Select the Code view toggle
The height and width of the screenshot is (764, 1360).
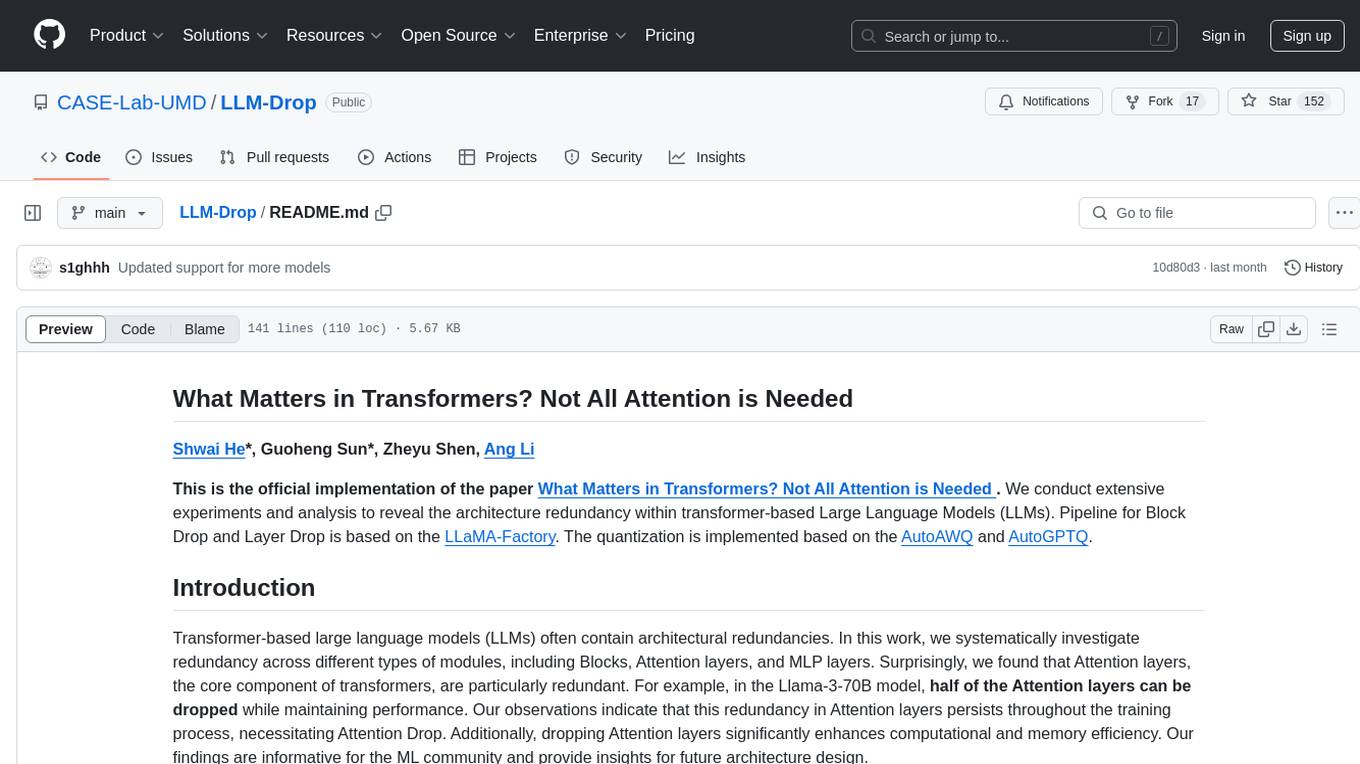(x=138, y=329)
